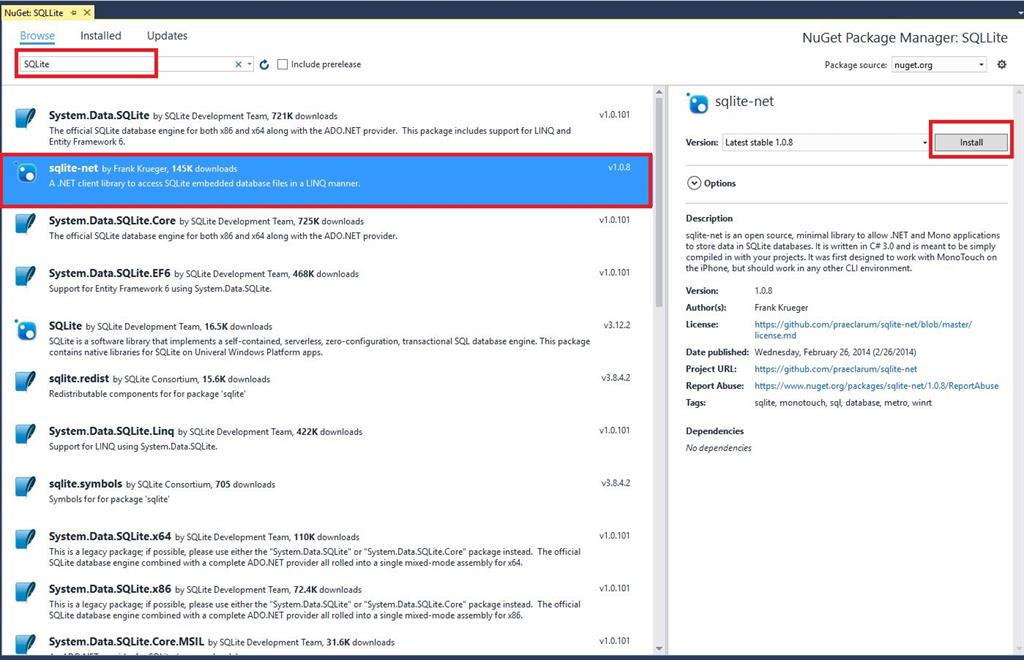The width and height of the screenshot is (1024, 660).
Task: Click the v3.12.2 version label
Action: 617,325
